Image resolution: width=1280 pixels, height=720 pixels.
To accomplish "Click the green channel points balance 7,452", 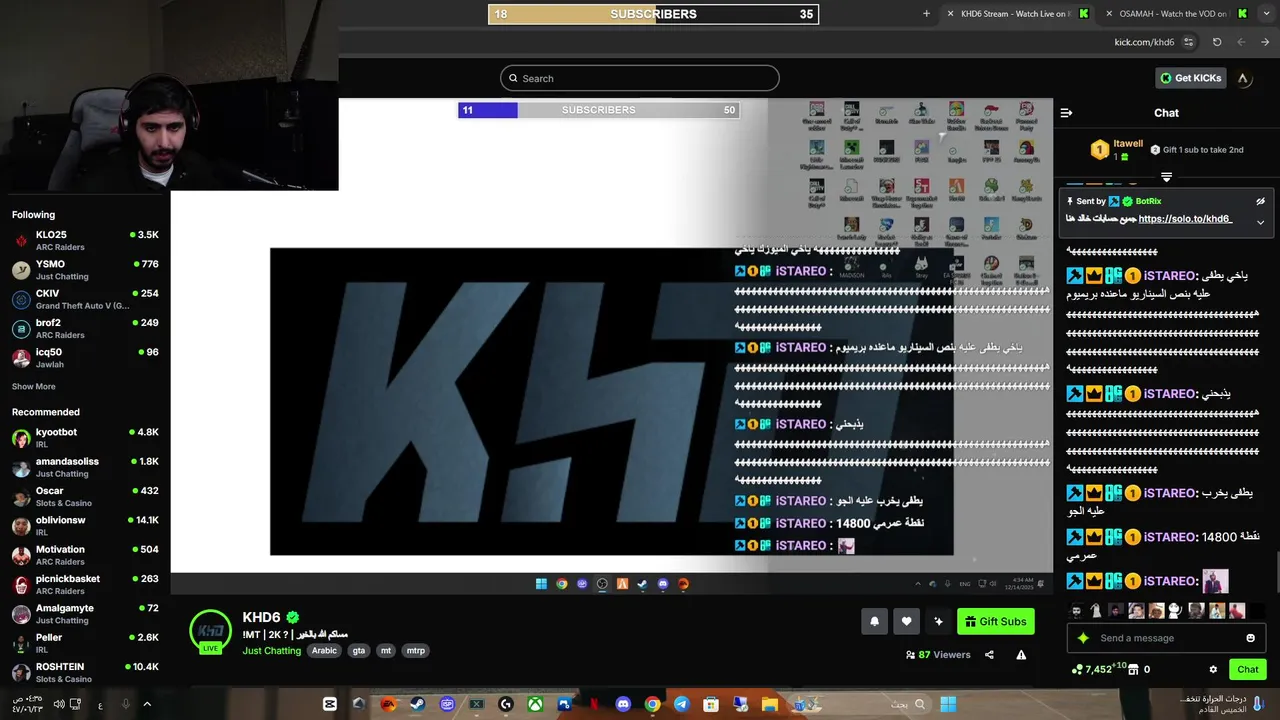I will click(1098, 669).
